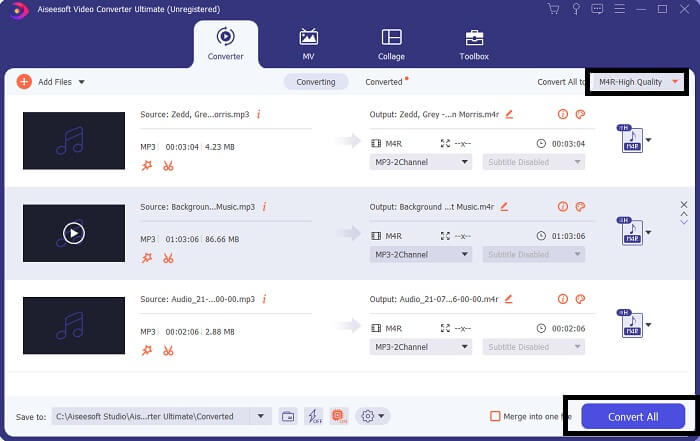This screenshot has height=441, width=700.
Task: Remove the Background Music row with X
Action: 684,204
